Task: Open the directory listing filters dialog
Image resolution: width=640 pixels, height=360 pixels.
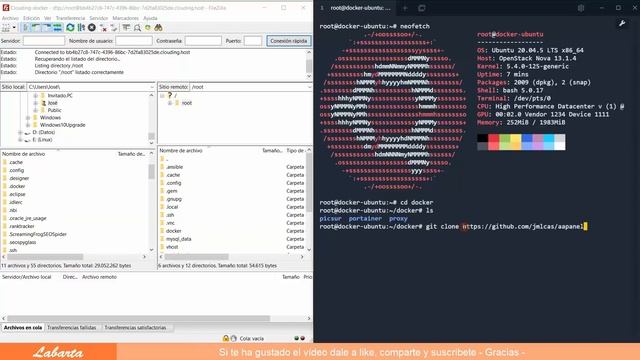Action: [126, 28]
